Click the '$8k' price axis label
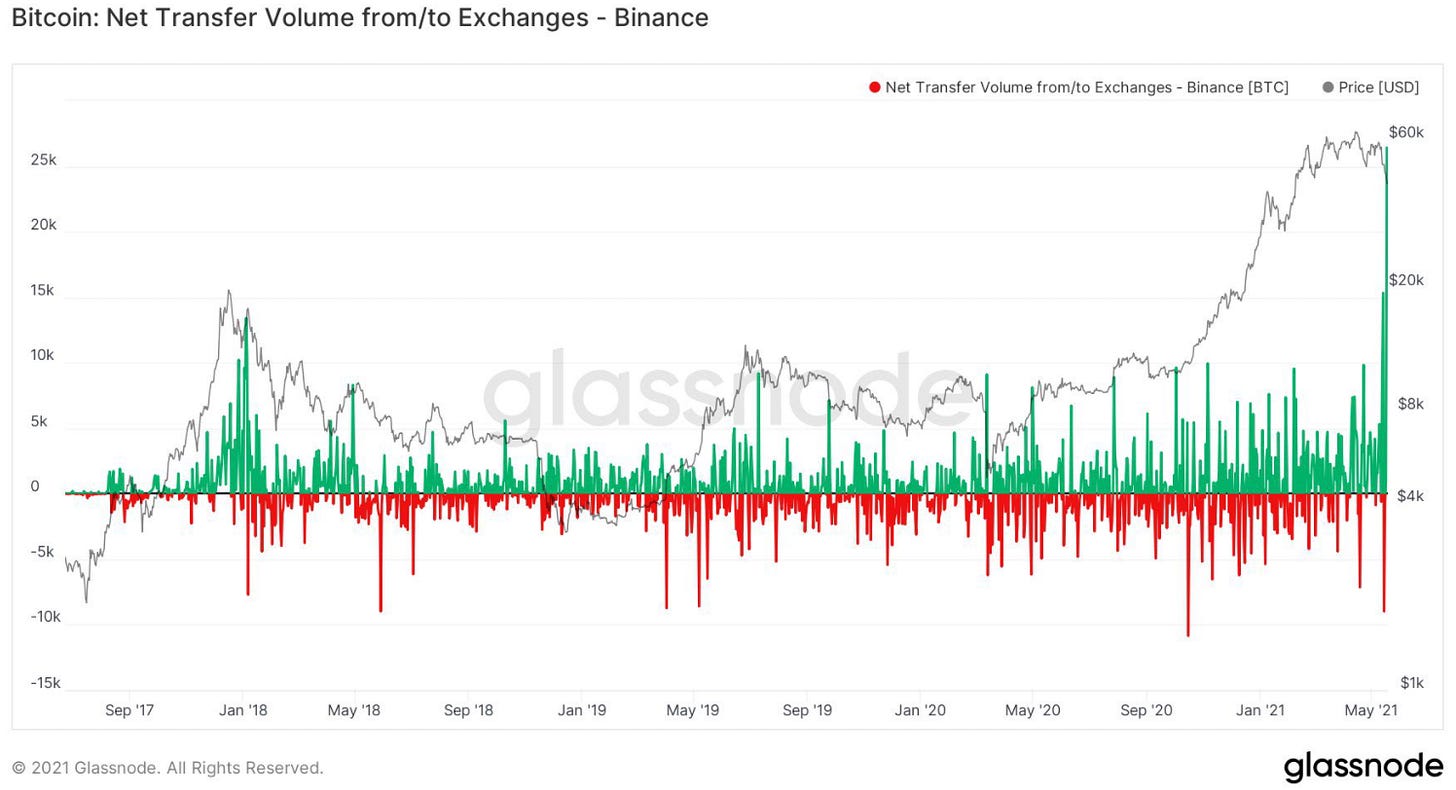The image size is (1456, 790). click(1410, 404)
